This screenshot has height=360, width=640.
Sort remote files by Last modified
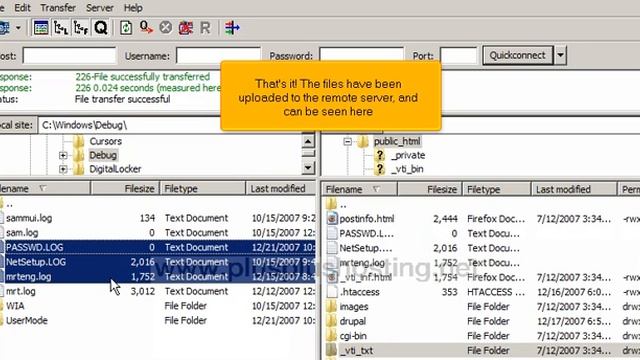point(574,189)
